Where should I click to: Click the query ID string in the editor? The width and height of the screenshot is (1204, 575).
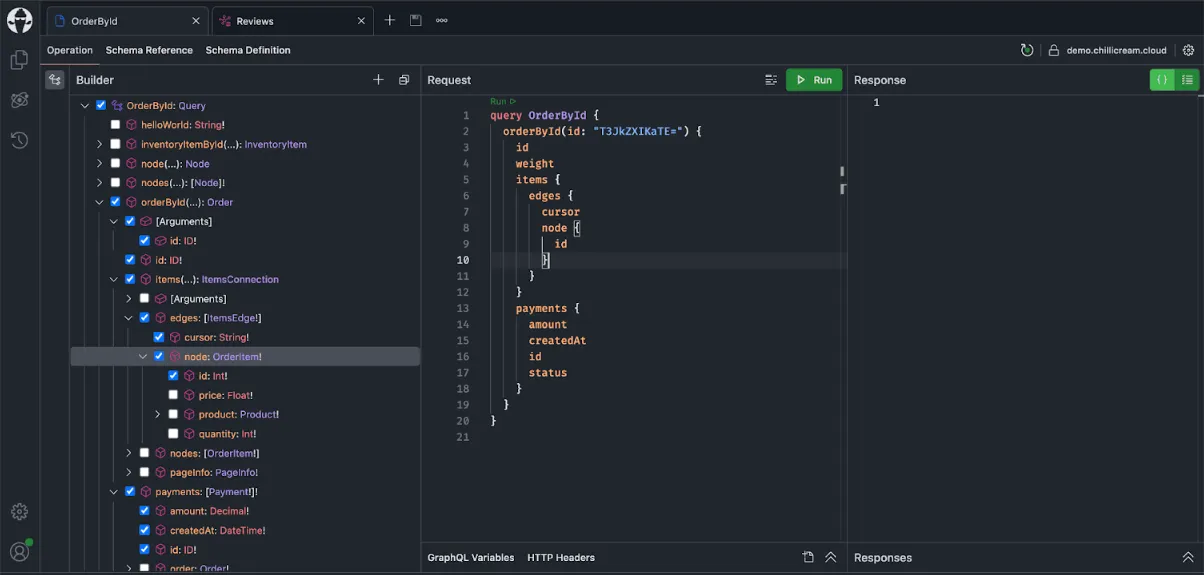627,131
